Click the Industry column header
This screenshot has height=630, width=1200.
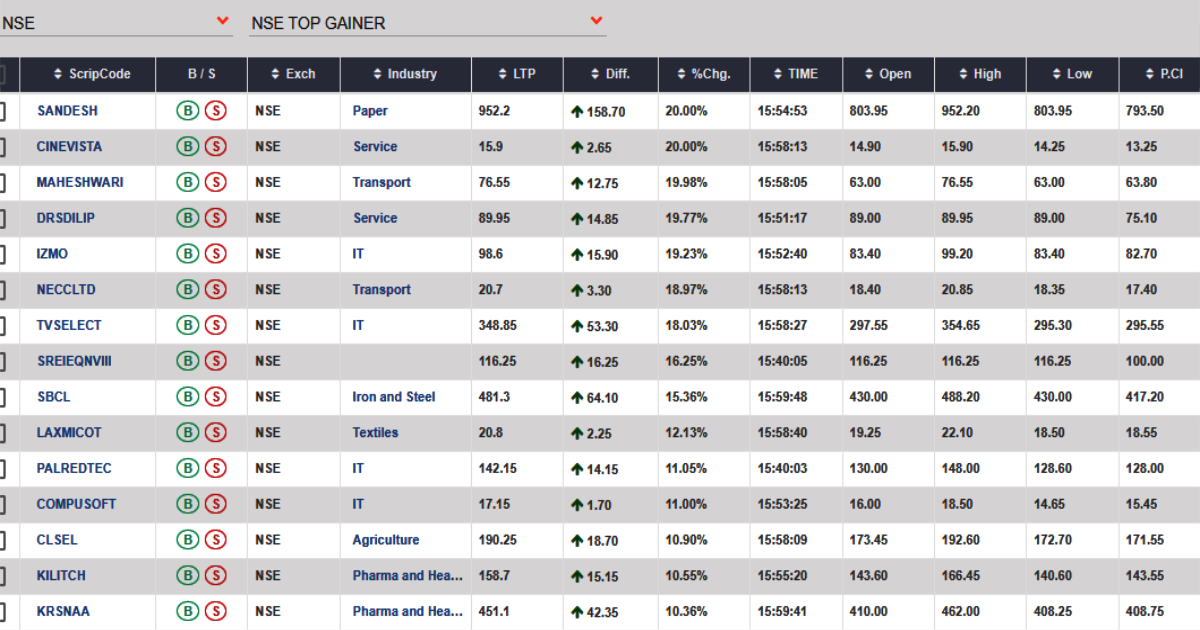(405, 74)
